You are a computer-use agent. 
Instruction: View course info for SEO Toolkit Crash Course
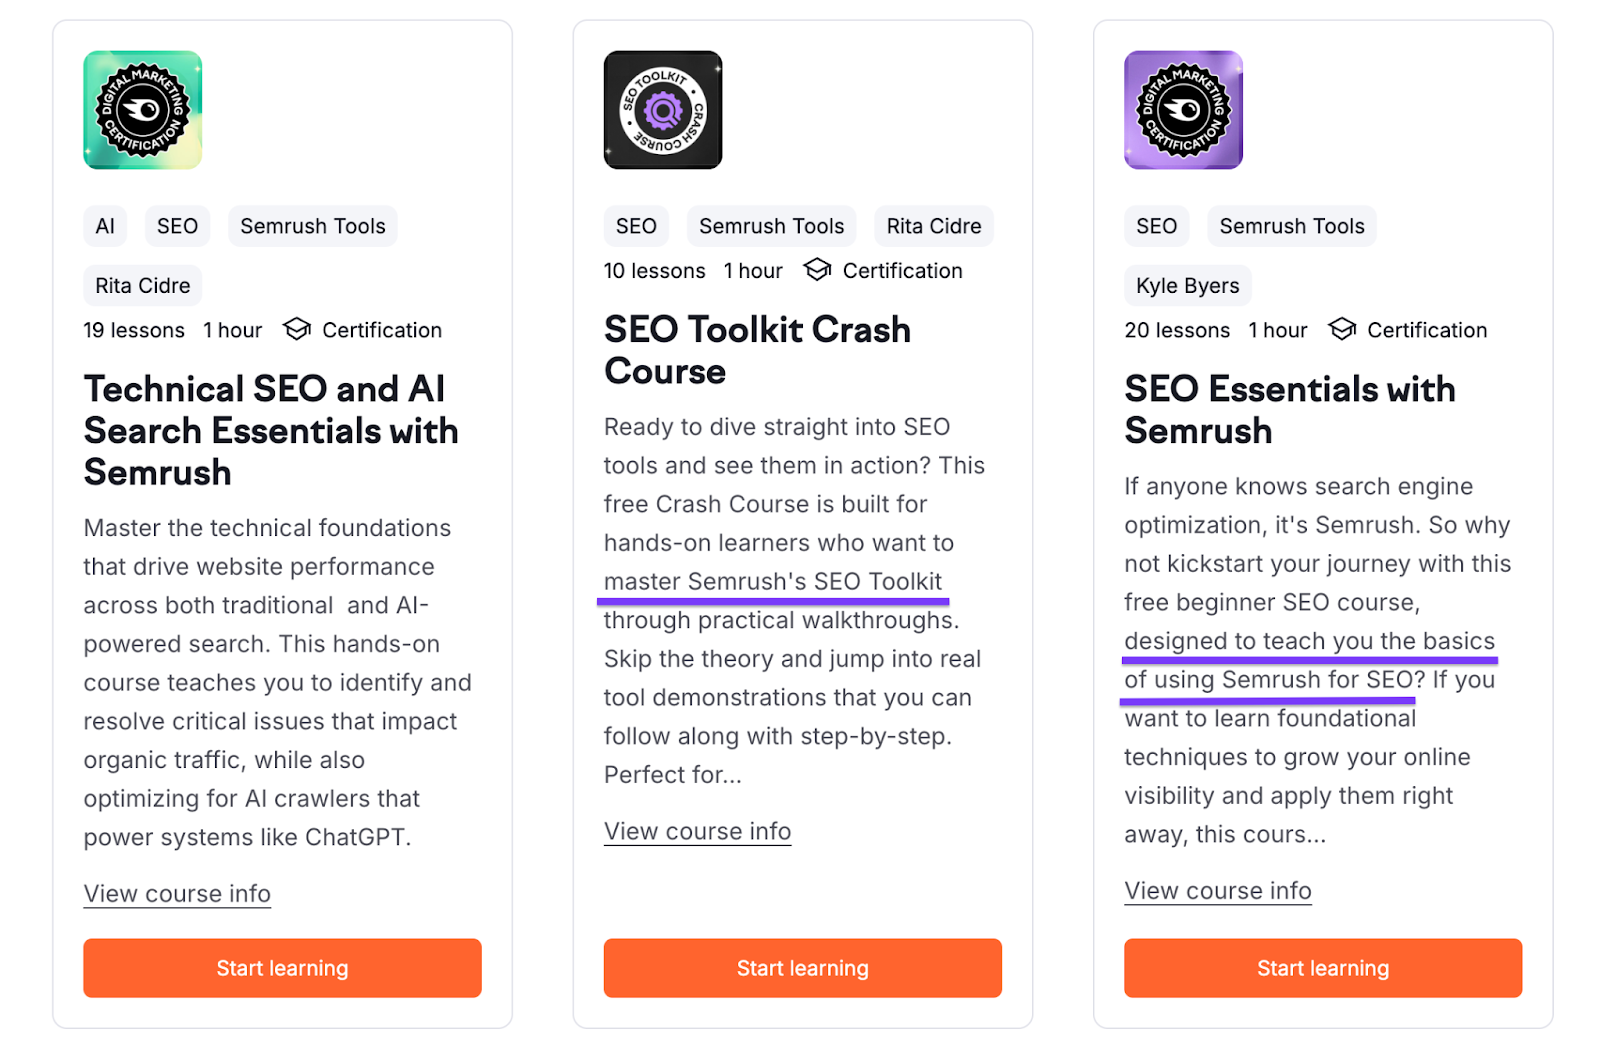(x=697, y=832)
